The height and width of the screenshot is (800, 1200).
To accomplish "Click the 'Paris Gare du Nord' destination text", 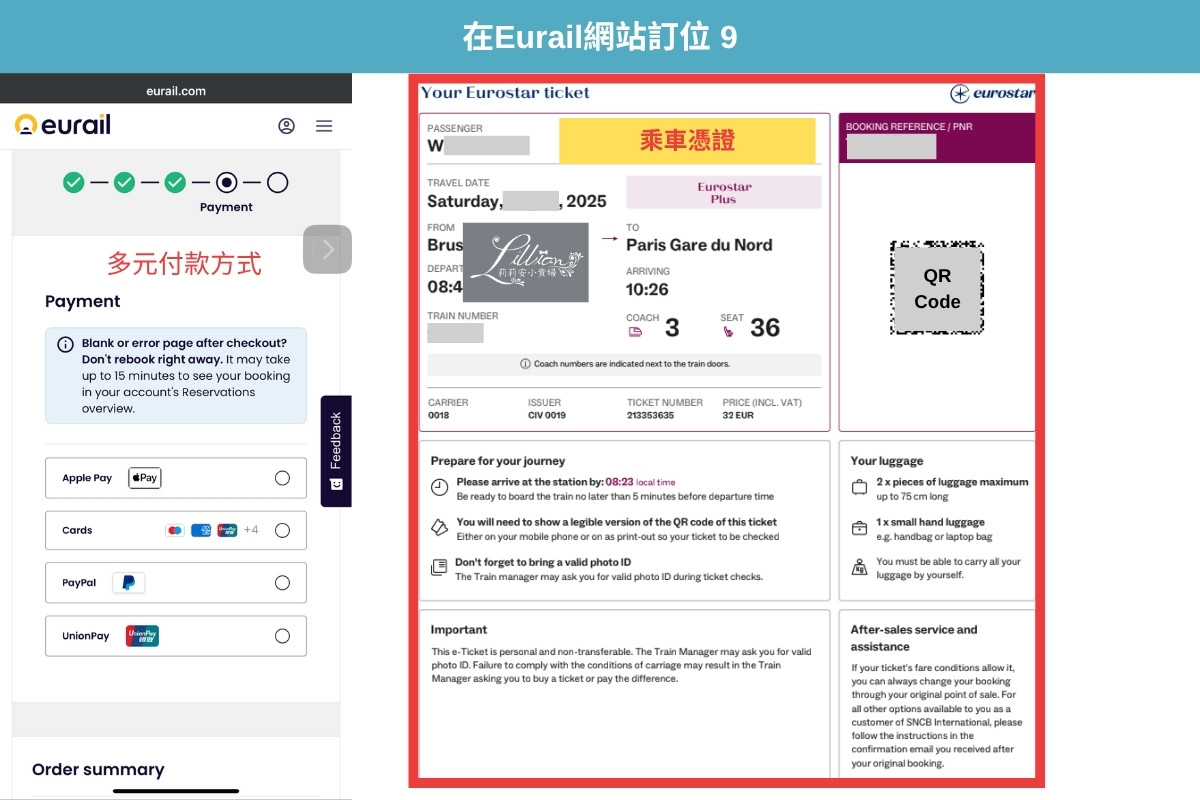I will point(699,245).
